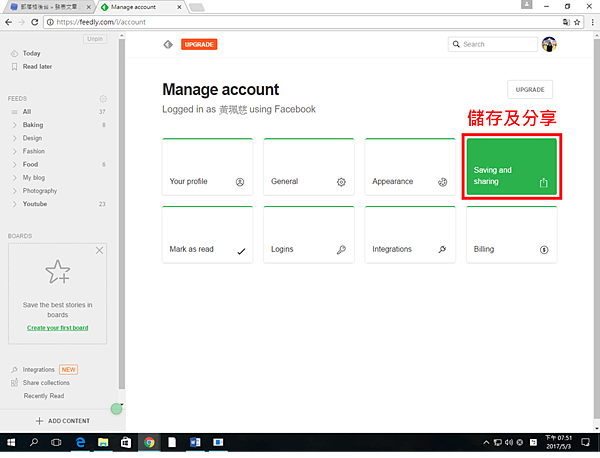Open the Integrations card

[x=410, y=235]
